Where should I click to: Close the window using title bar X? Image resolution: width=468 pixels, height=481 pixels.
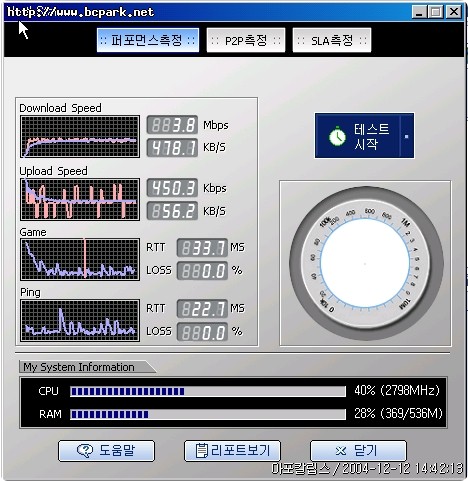coord(454,12)
